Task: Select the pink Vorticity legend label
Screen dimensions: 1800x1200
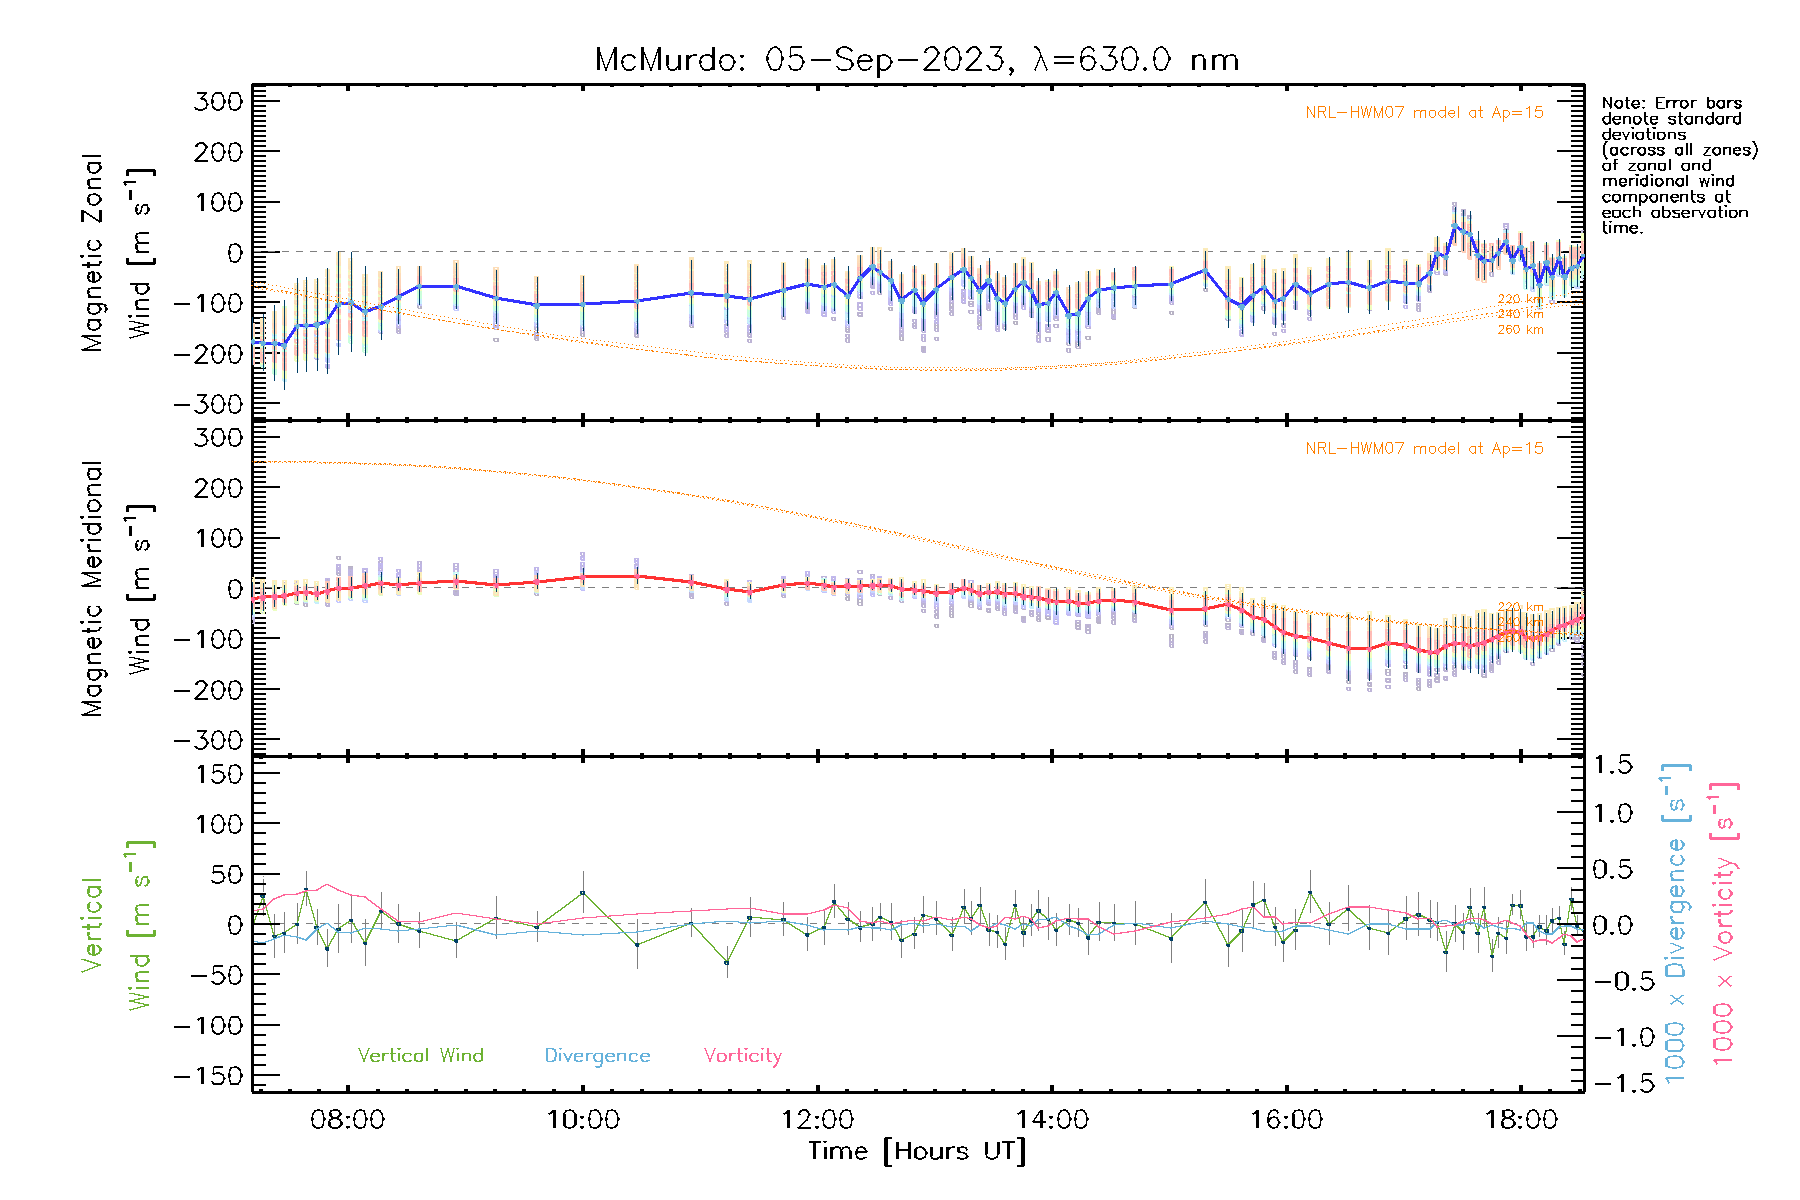Action: 742,1055
